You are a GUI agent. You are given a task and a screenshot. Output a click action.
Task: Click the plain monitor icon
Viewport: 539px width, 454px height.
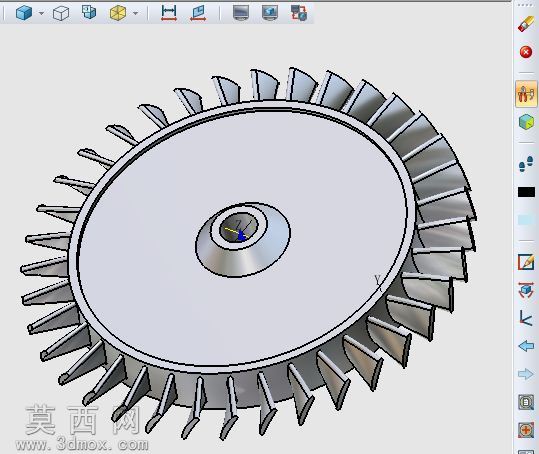(241, 13)
